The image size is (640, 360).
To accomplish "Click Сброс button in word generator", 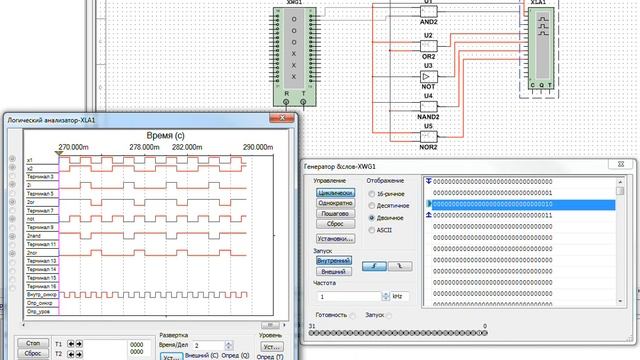I will (x=336, y=224).
